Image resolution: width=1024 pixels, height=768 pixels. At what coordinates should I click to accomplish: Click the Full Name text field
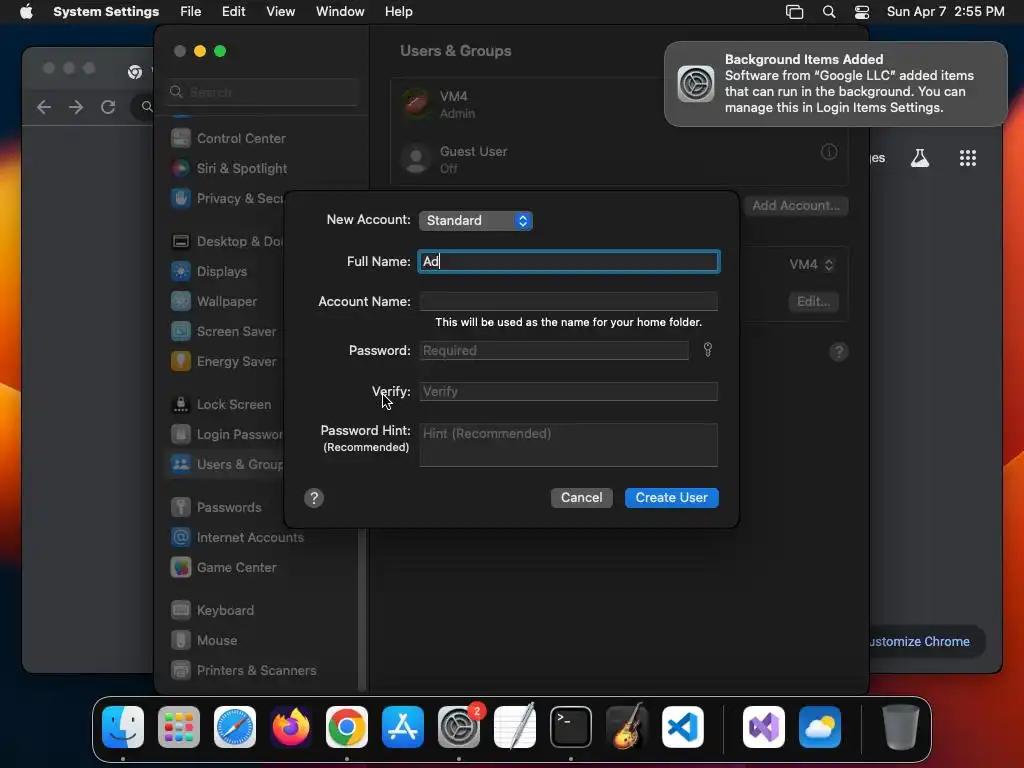click(569, 261)
